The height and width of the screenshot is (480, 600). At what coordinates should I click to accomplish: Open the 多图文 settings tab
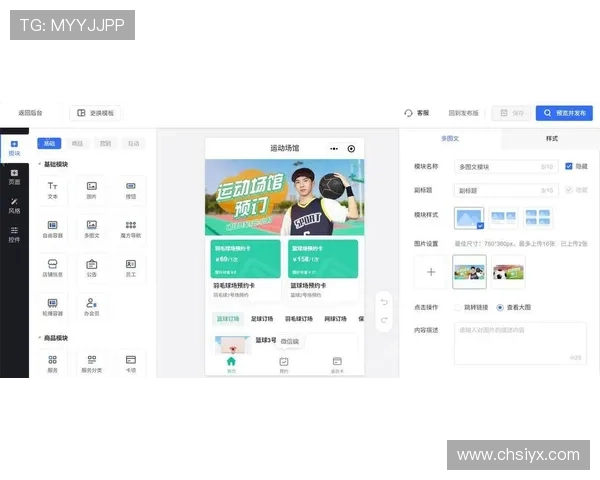pos(450,138)
